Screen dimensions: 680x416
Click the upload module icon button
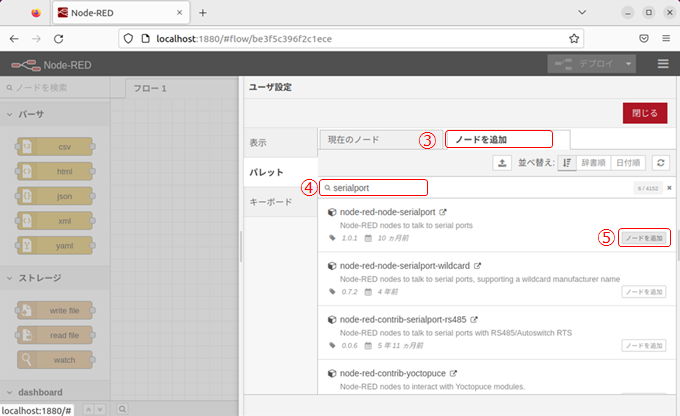pyautogui.click(x=503, y=163)
